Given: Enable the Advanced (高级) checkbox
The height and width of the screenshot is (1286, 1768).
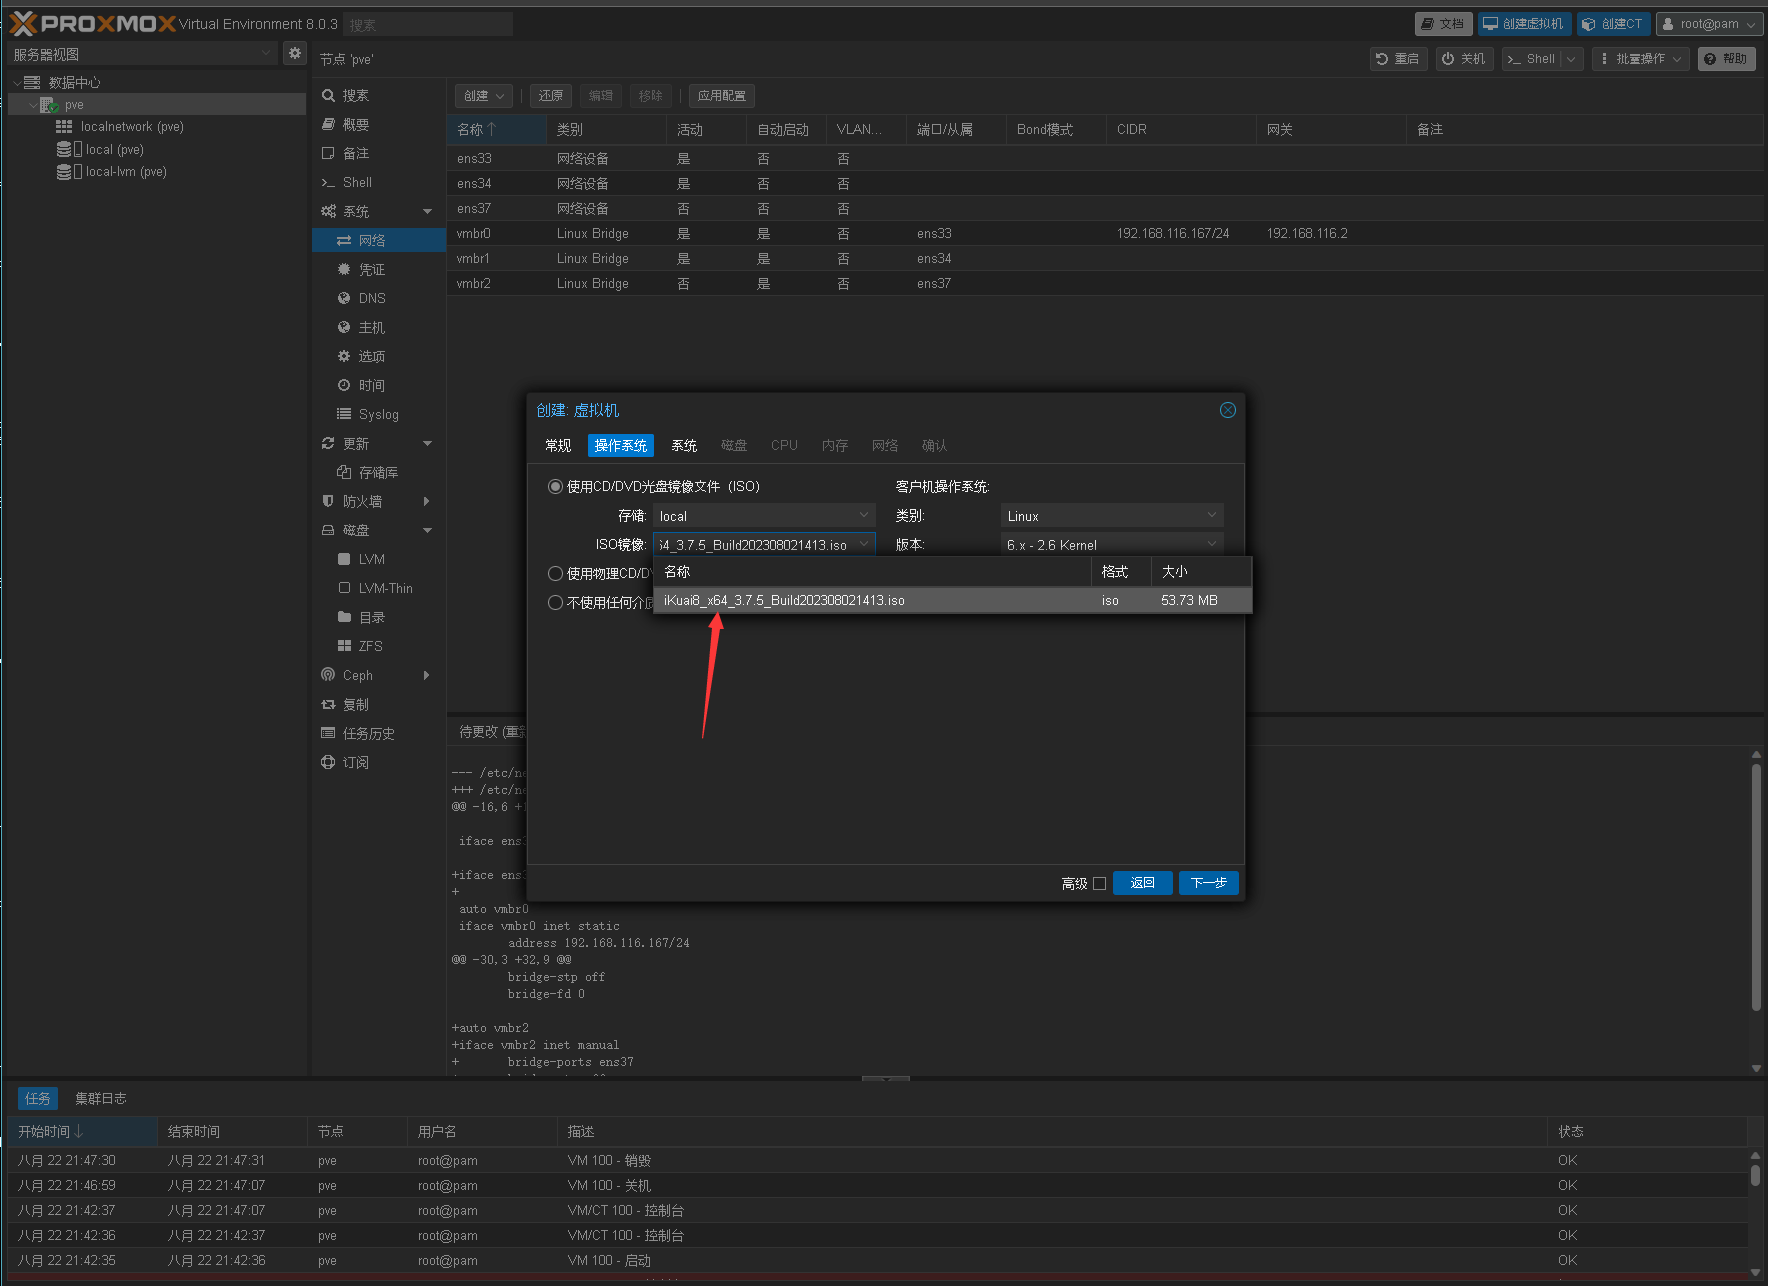Looking at the screenshot, I should point(1100,884).
